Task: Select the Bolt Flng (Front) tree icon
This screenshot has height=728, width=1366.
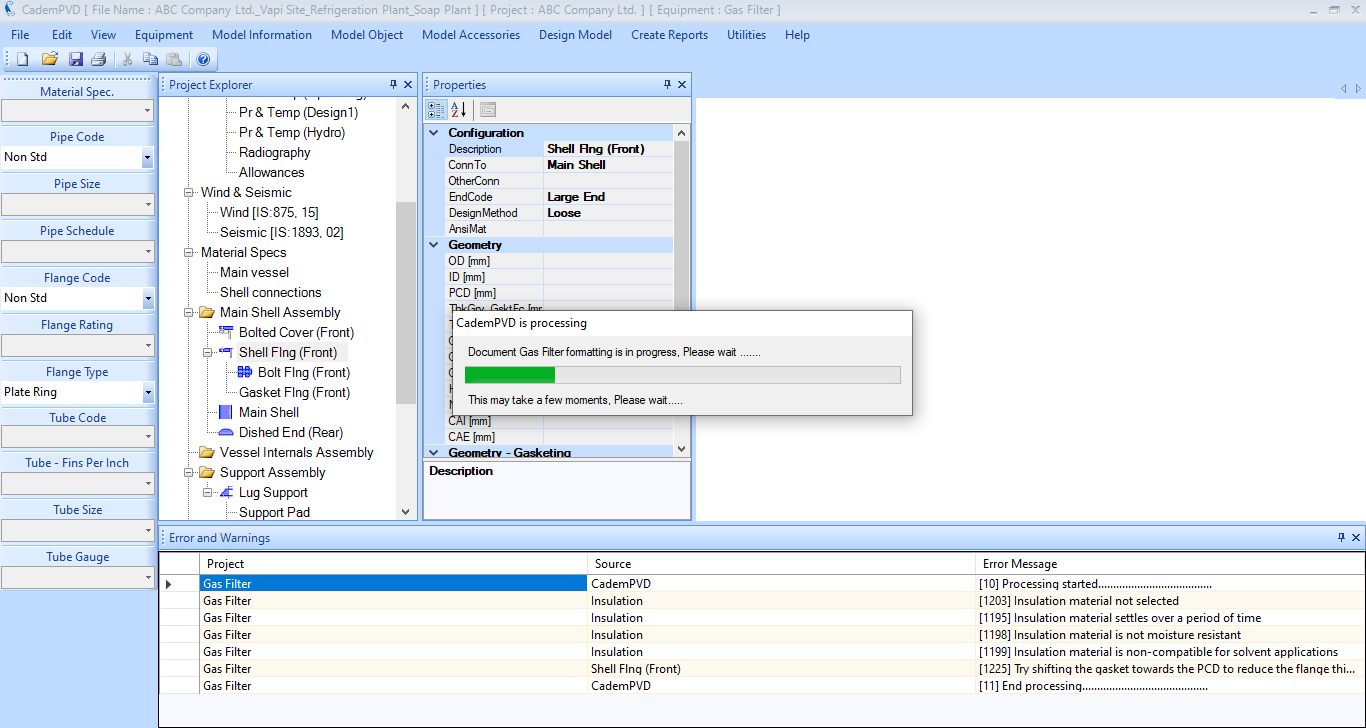Action: [x=245, y=372]
